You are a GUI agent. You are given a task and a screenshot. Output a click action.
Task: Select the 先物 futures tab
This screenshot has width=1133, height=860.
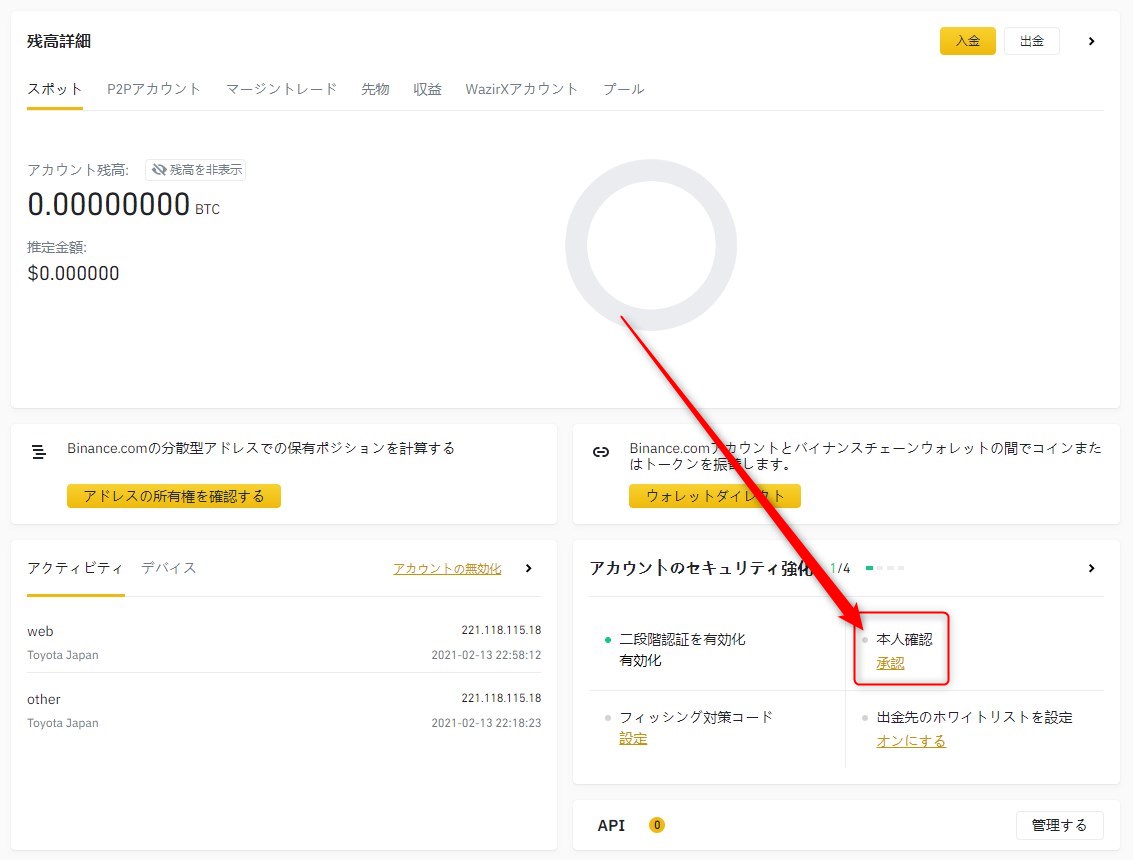[x=375, y=89]
